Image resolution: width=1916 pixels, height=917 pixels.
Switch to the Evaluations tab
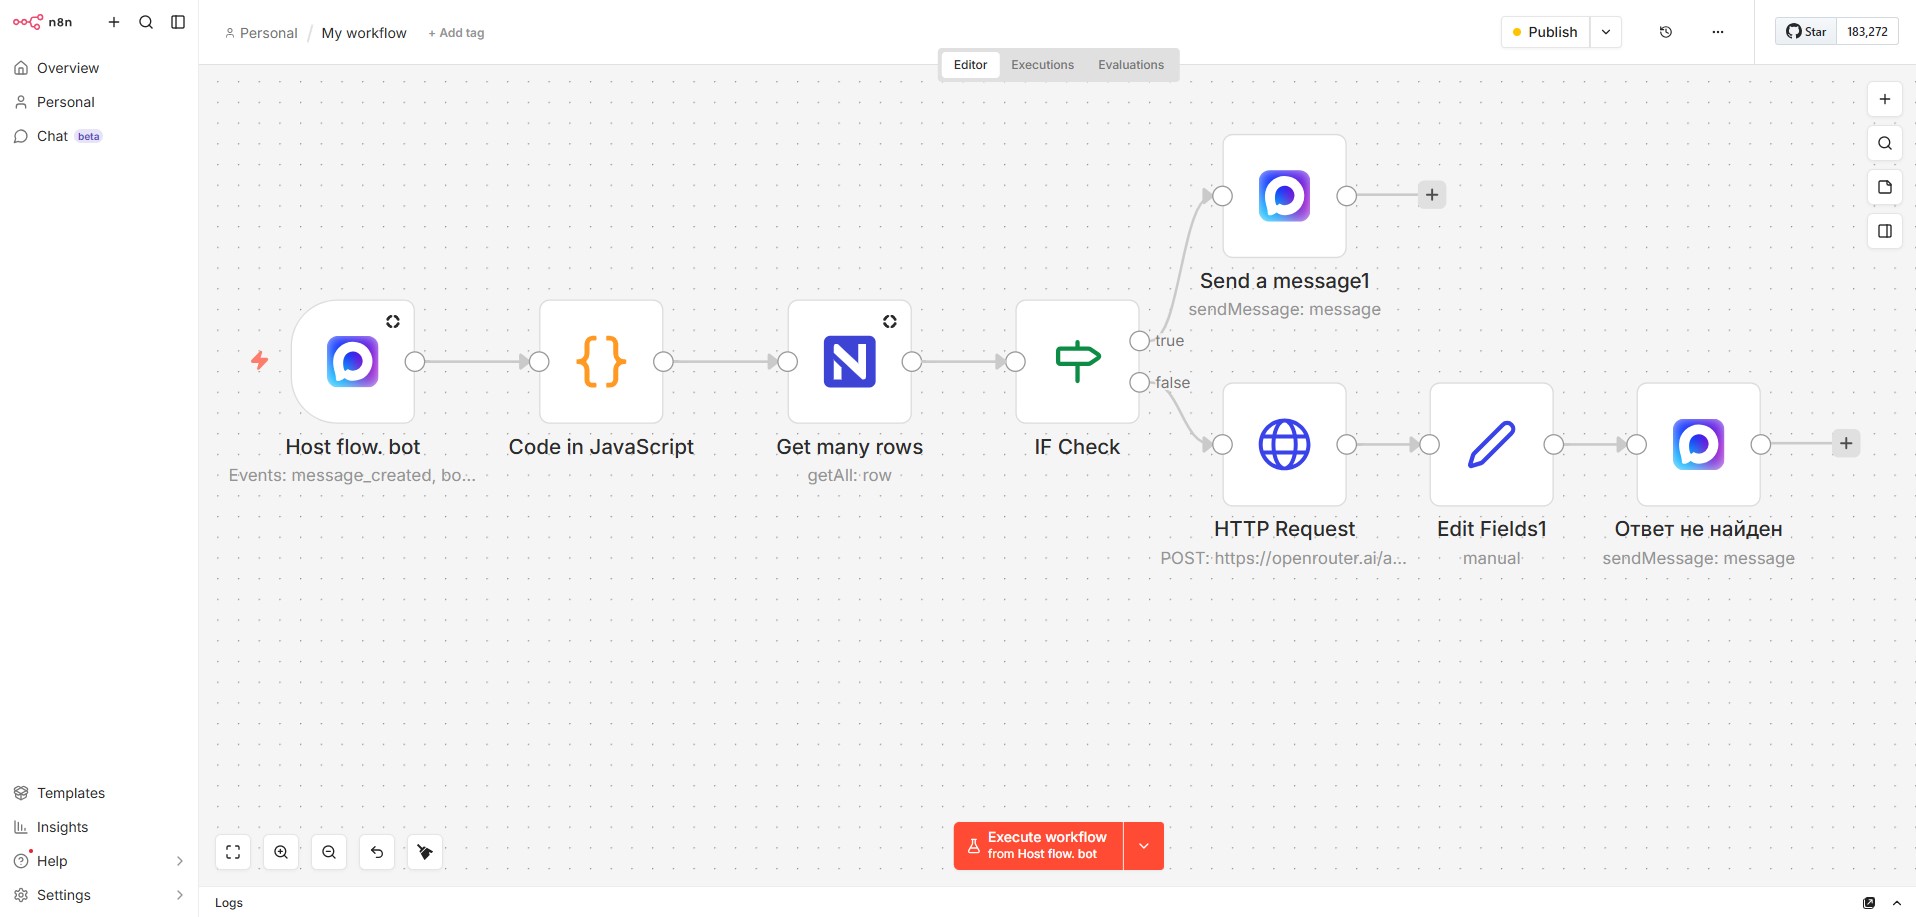point(1130,65)
